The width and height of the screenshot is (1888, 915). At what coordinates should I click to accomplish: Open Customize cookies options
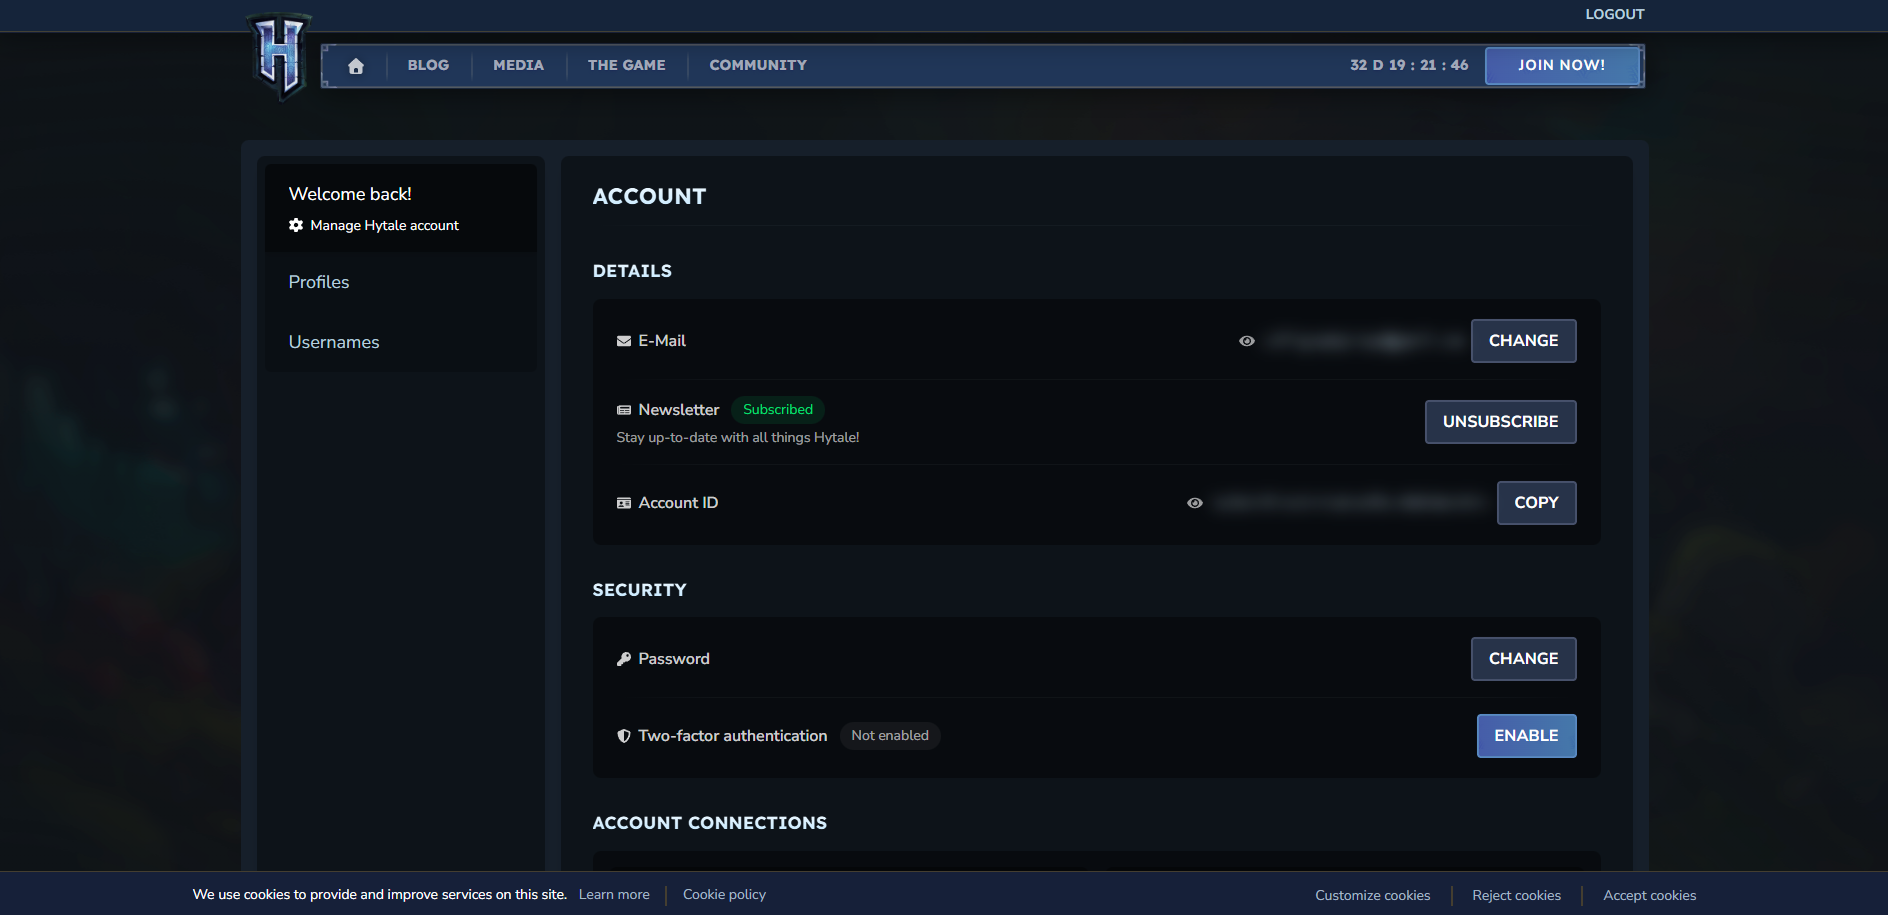[x=1372, y=895]
